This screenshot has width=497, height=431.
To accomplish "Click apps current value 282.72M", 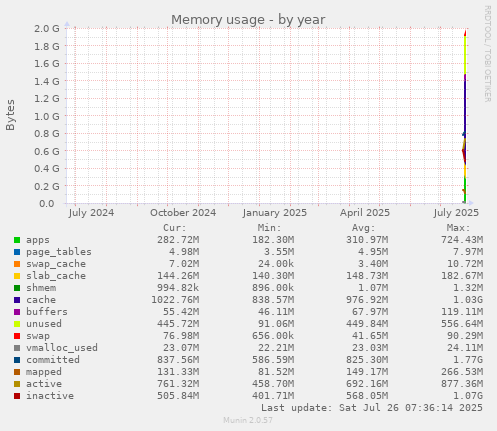I will 178,240.
